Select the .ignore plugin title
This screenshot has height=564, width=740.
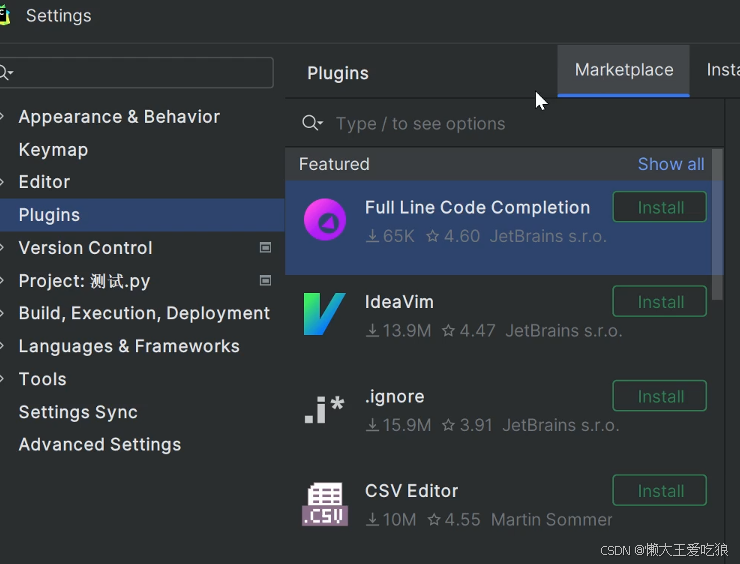[395, 396]
